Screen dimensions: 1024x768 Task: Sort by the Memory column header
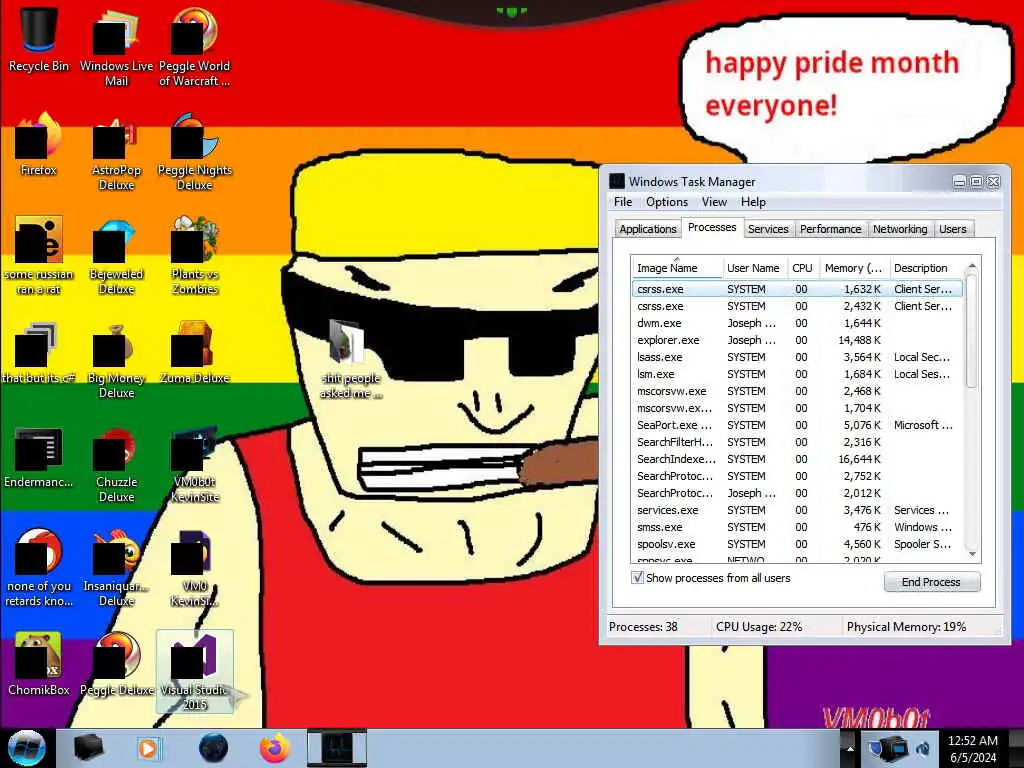(854, 268)
